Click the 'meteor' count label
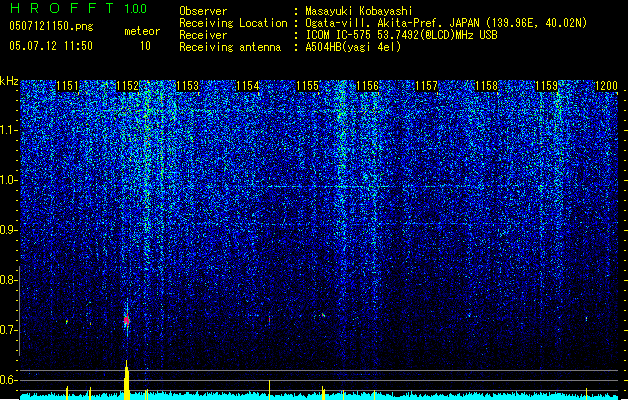Screen dimensions: 629x400 point(142,31)
